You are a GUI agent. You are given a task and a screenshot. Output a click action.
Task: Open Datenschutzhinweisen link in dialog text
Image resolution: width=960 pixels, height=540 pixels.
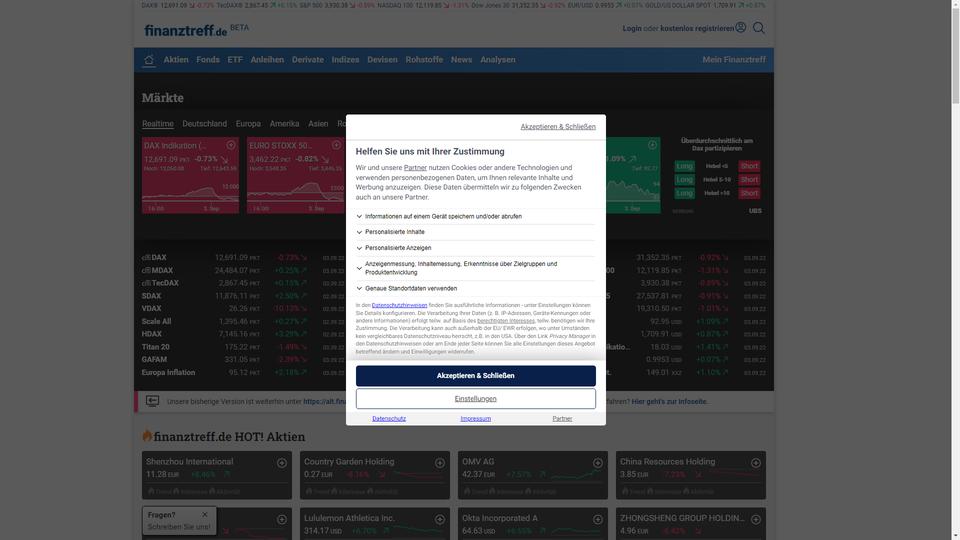[x=399, y=305]
